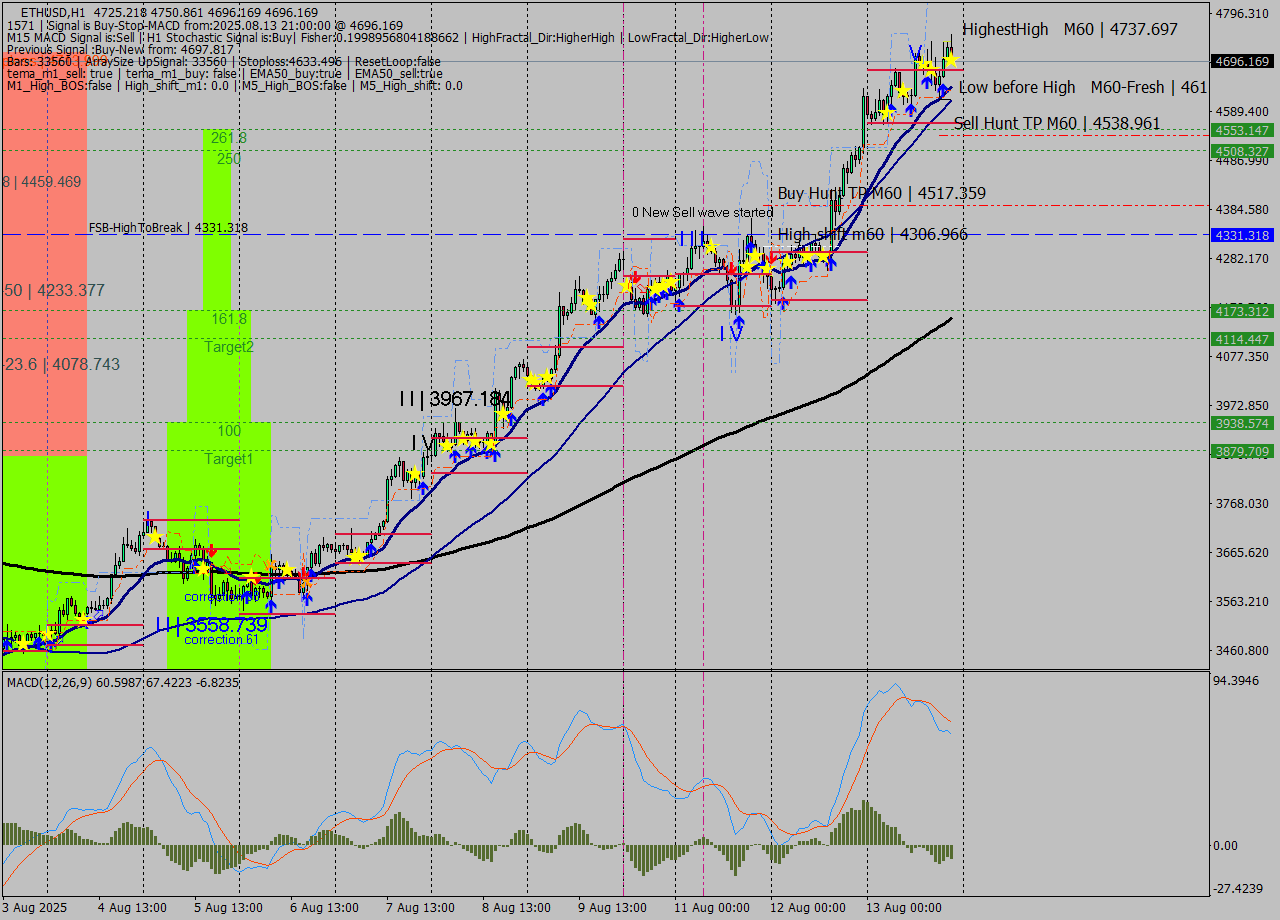
Task: Select the yellow star marker at the highest high
Action: point(948,60)
